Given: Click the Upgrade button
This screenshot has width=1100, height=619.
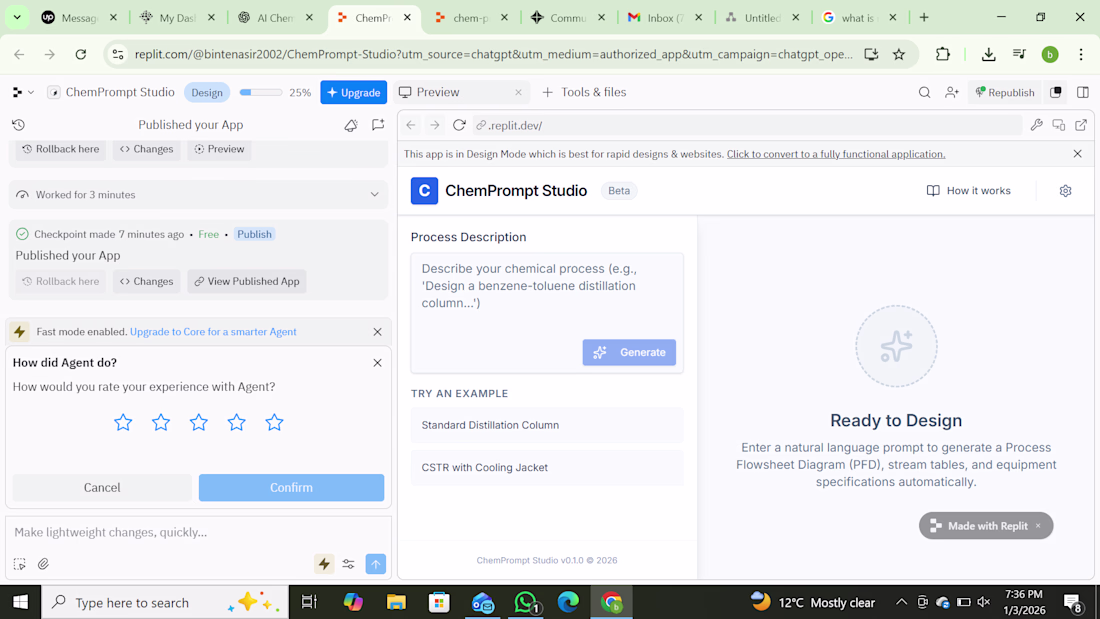Looking at the screenshot, I should [x=354, y=93].
